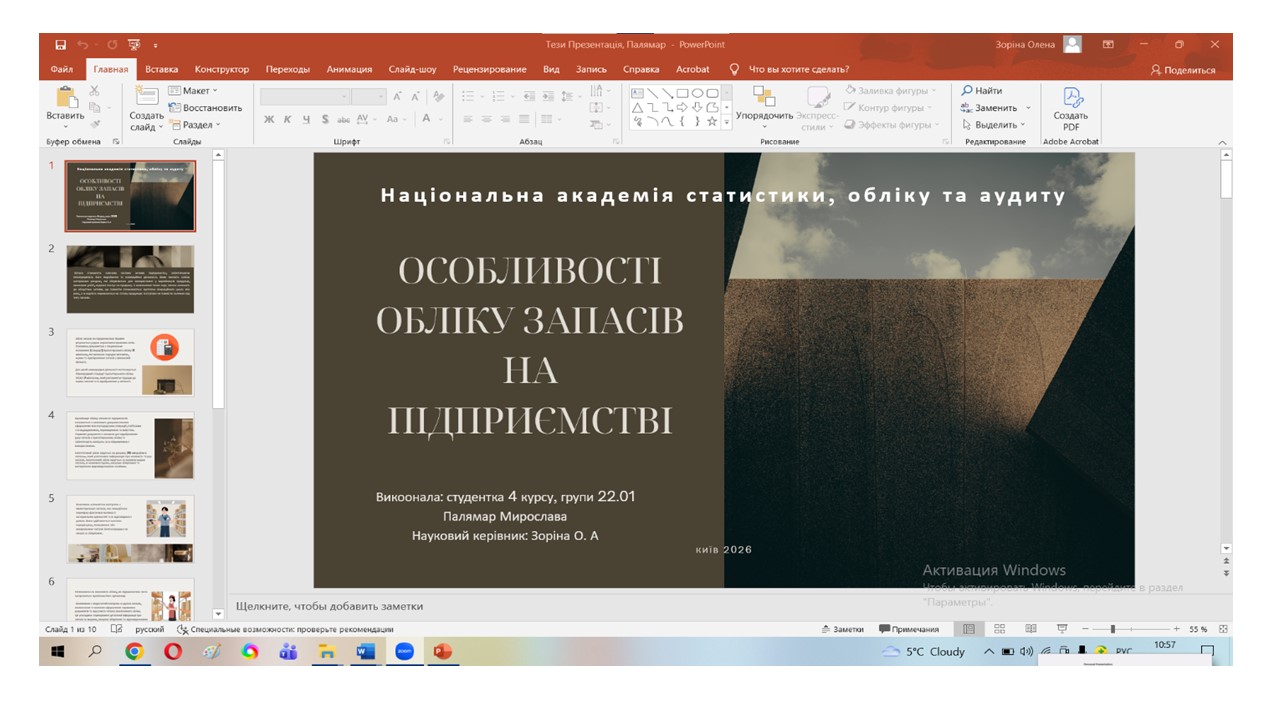Viewport: 1280px width, 720px height.
Task: Start slideshow from the status bar icon
Action: [1062, 629]
